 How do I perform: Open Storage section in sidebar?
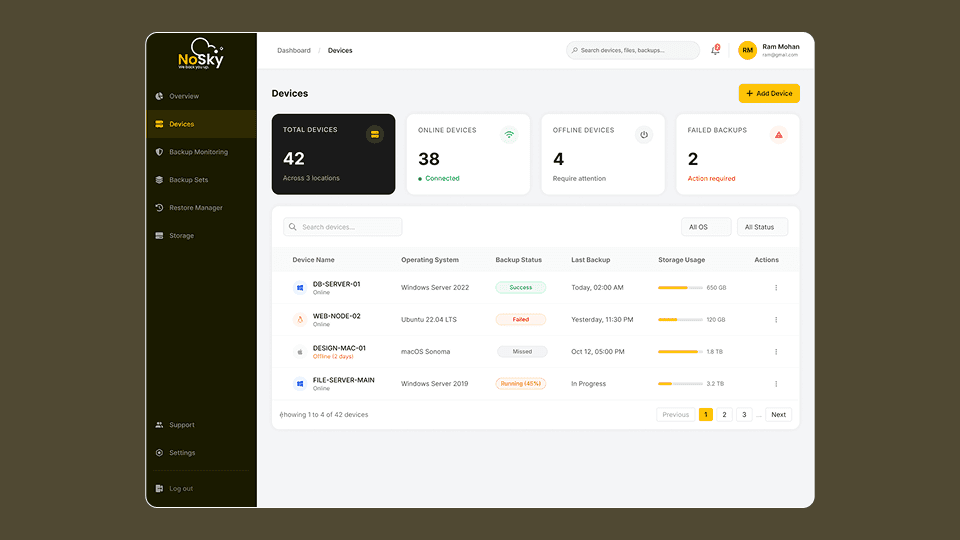tap(201, 236)
